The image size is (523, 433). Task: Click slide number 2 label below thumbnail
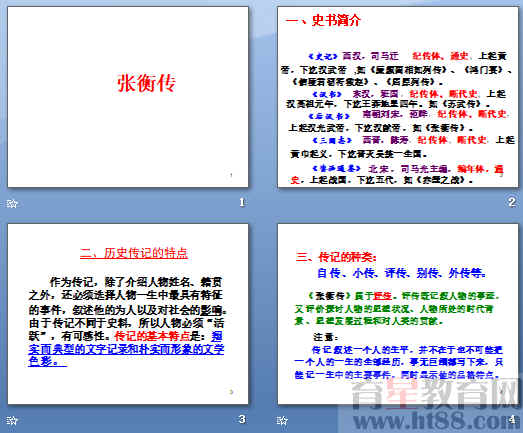click(512, 202)
